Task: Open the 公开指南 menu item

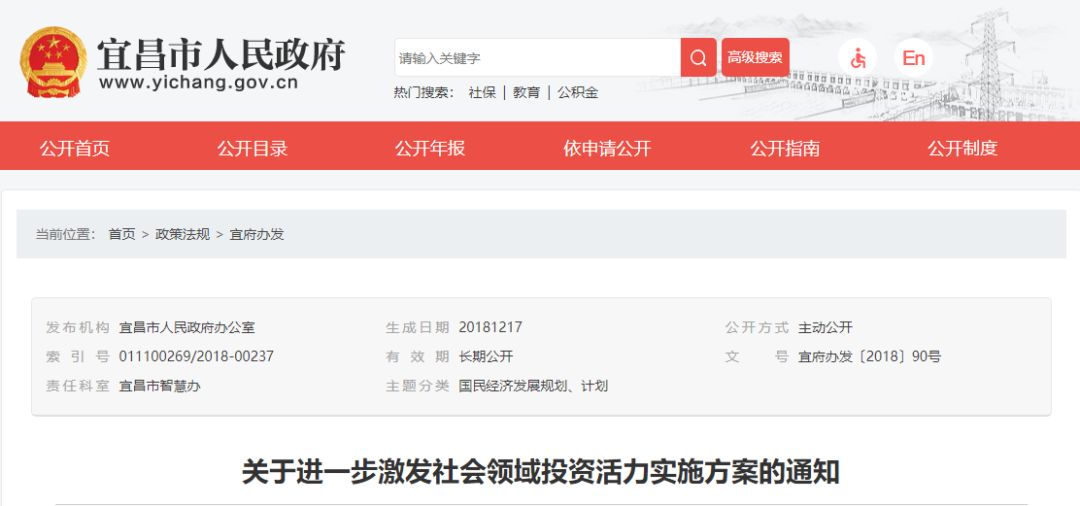Action: click(785, 148)
